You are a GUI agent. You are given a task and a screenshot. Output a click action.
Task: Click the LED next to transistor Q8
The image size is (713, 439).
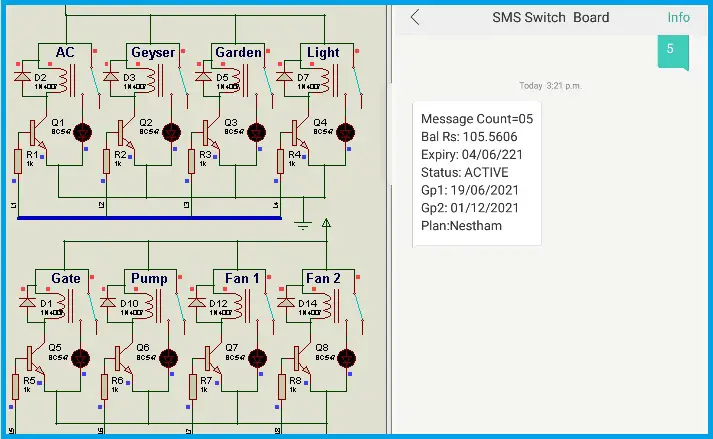[347, 358]
